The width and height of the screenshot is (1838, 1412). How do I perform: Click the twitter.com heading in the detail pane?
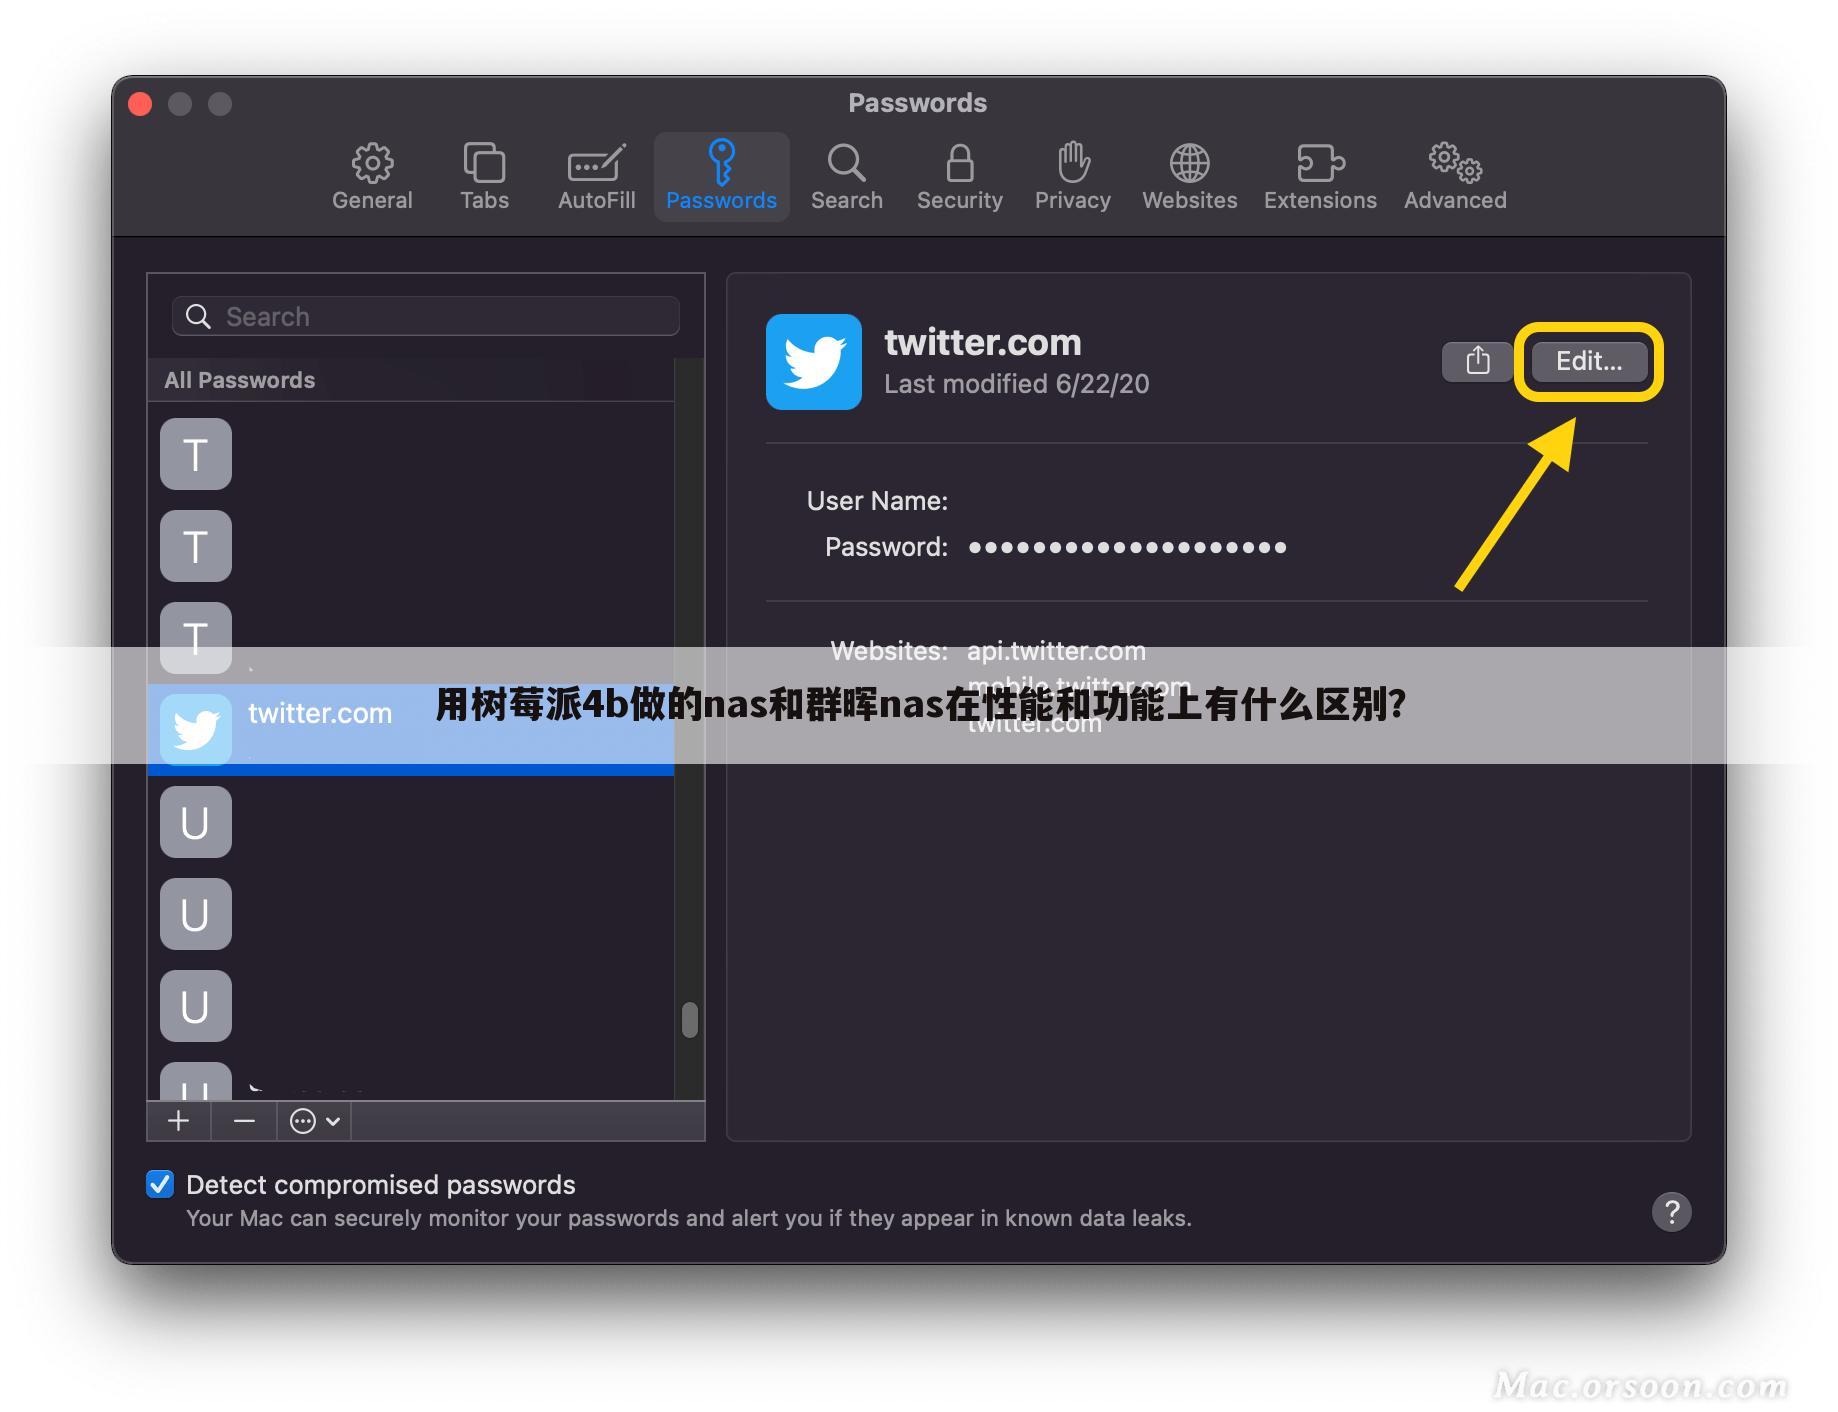982,342
